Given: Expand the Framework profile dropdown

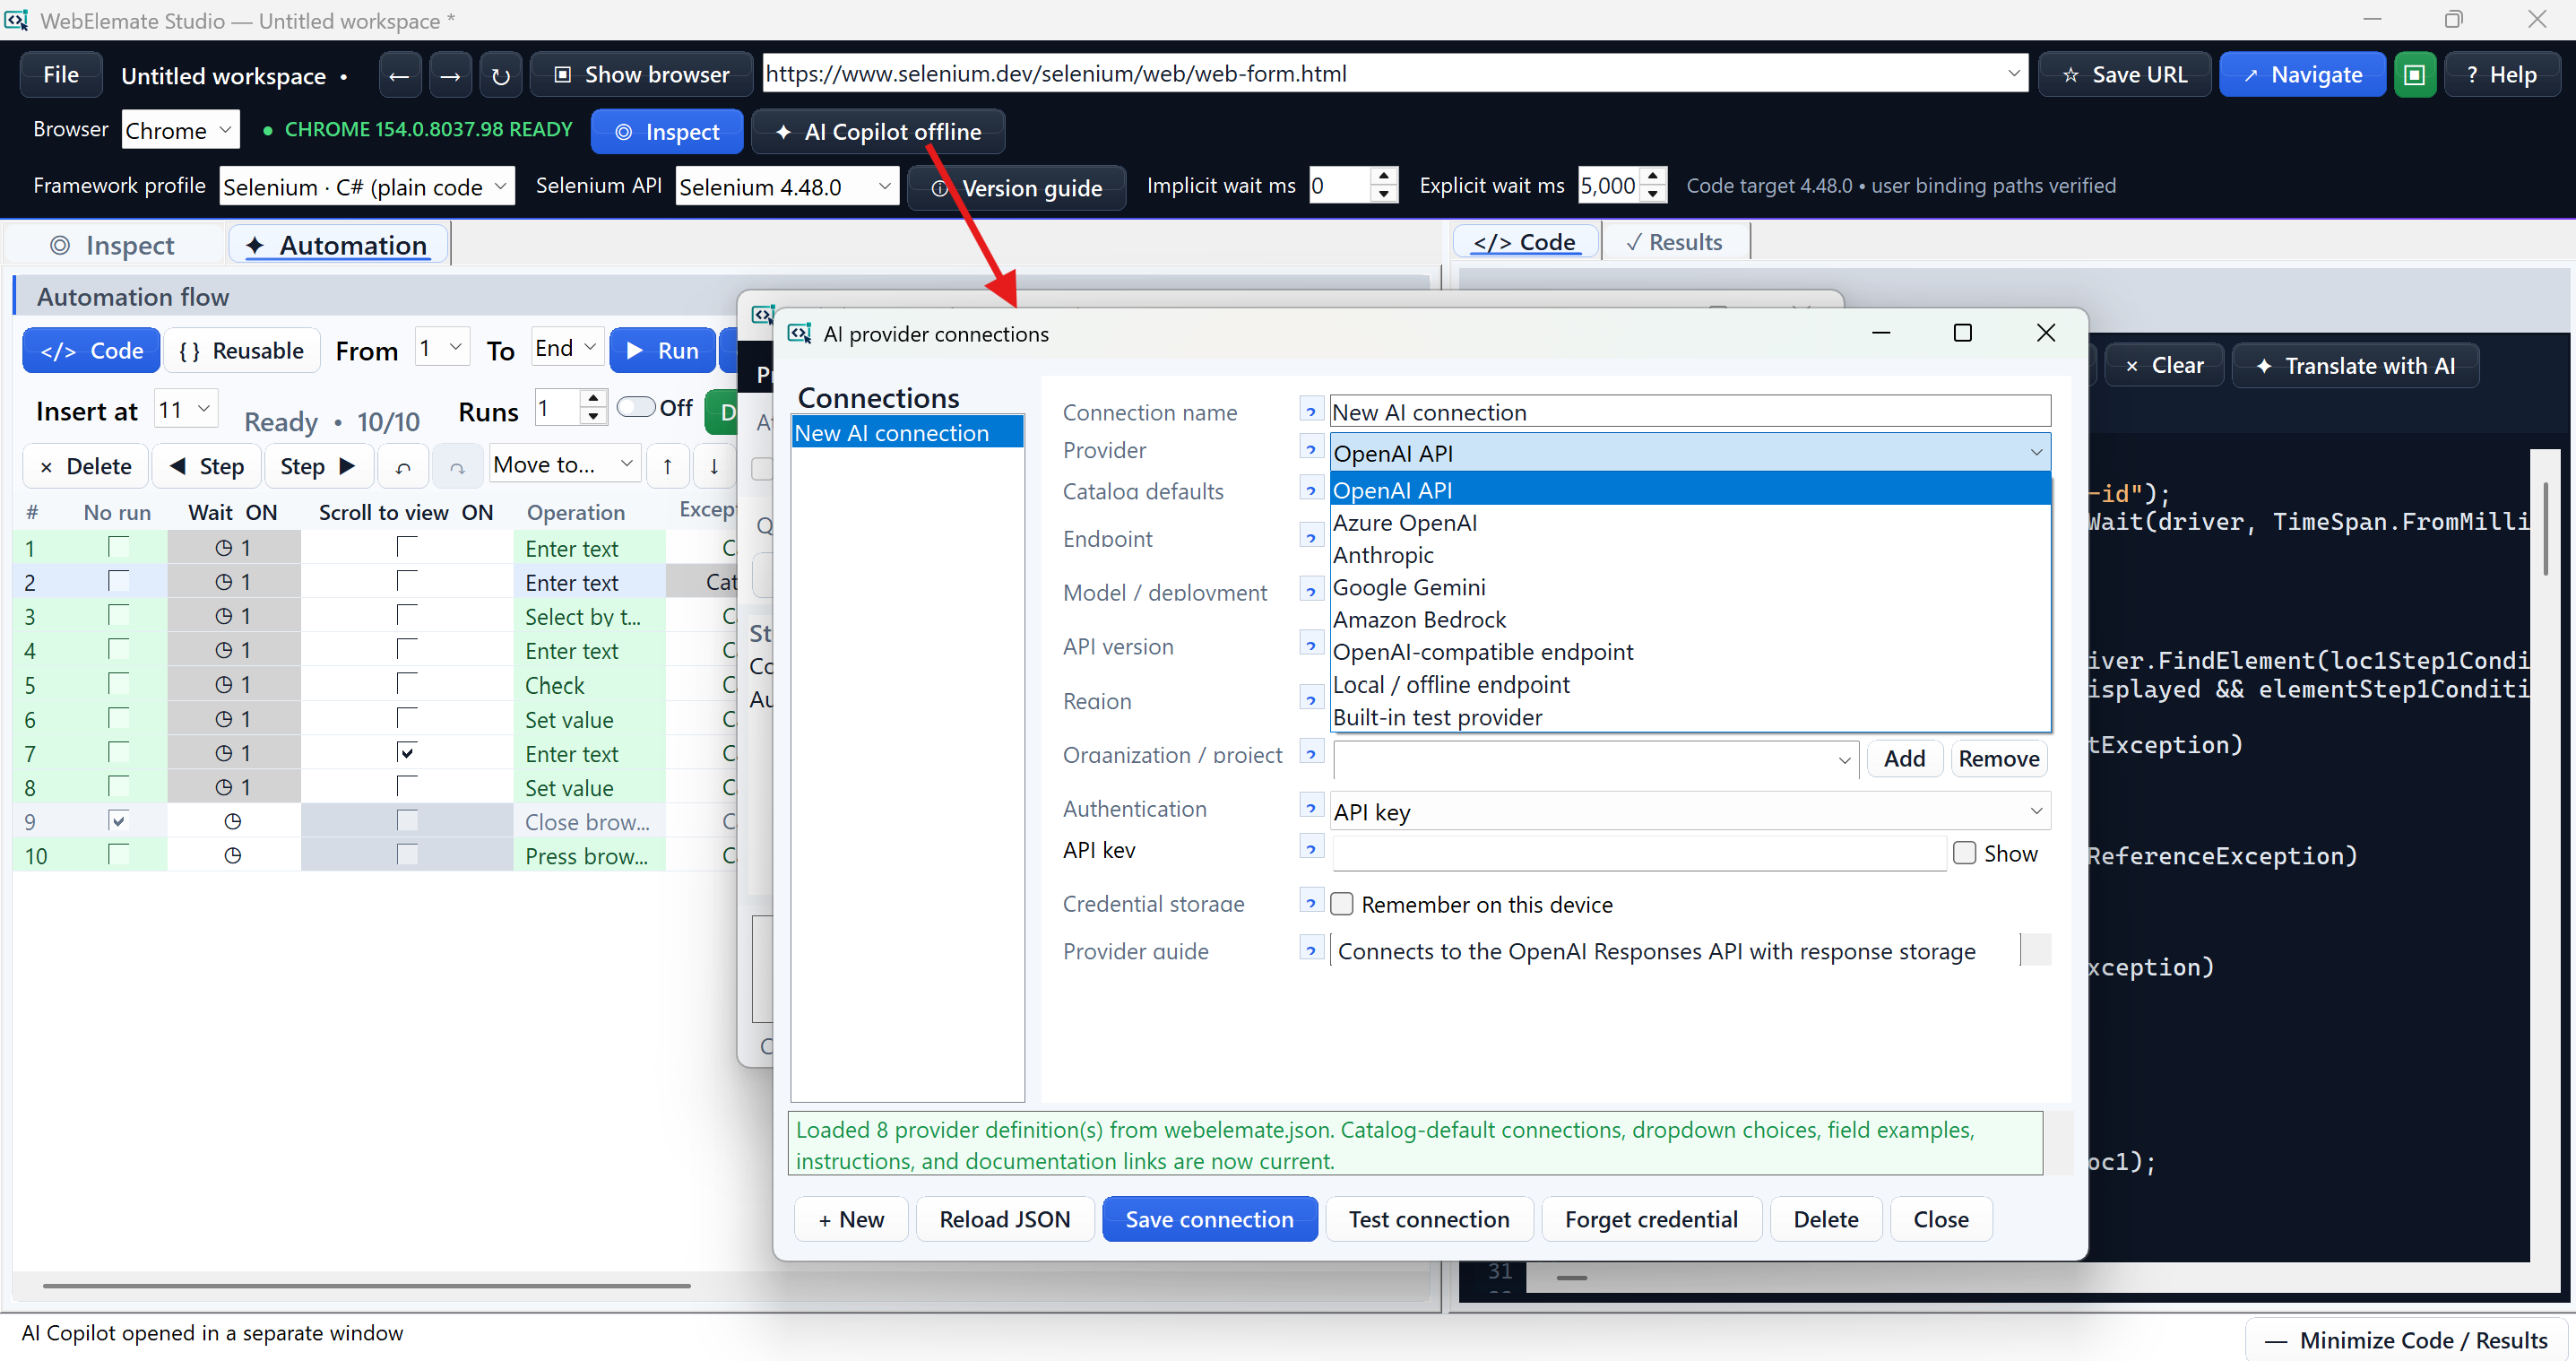Looking at the screenshot, I should click(x=367, y=187).
